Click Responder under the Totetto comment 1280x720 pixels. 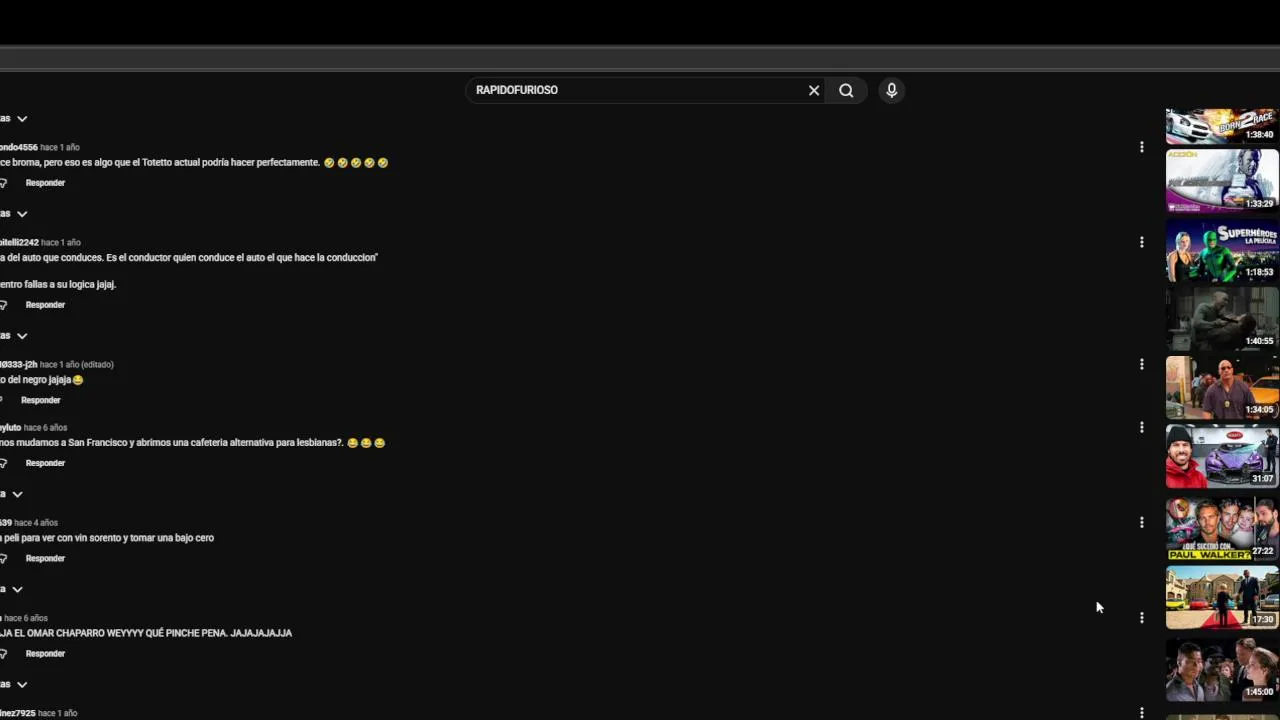45,183
